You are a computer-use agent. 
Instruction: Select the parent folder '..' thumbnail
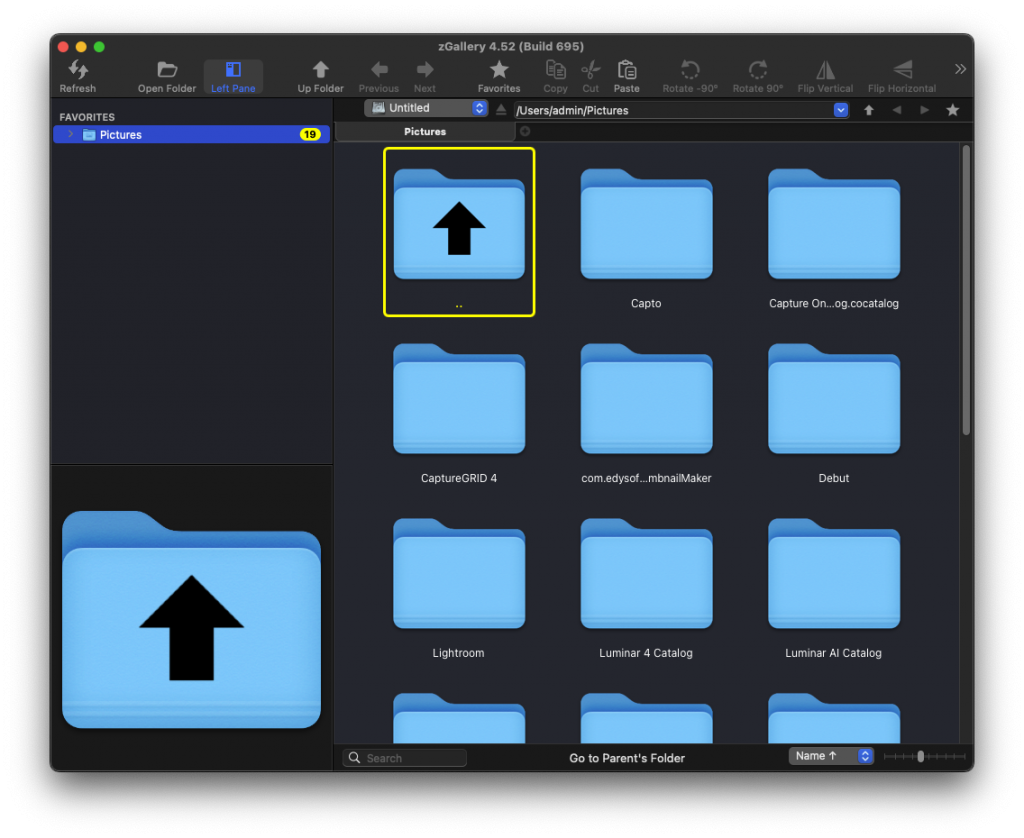click(x=459, y=232)
